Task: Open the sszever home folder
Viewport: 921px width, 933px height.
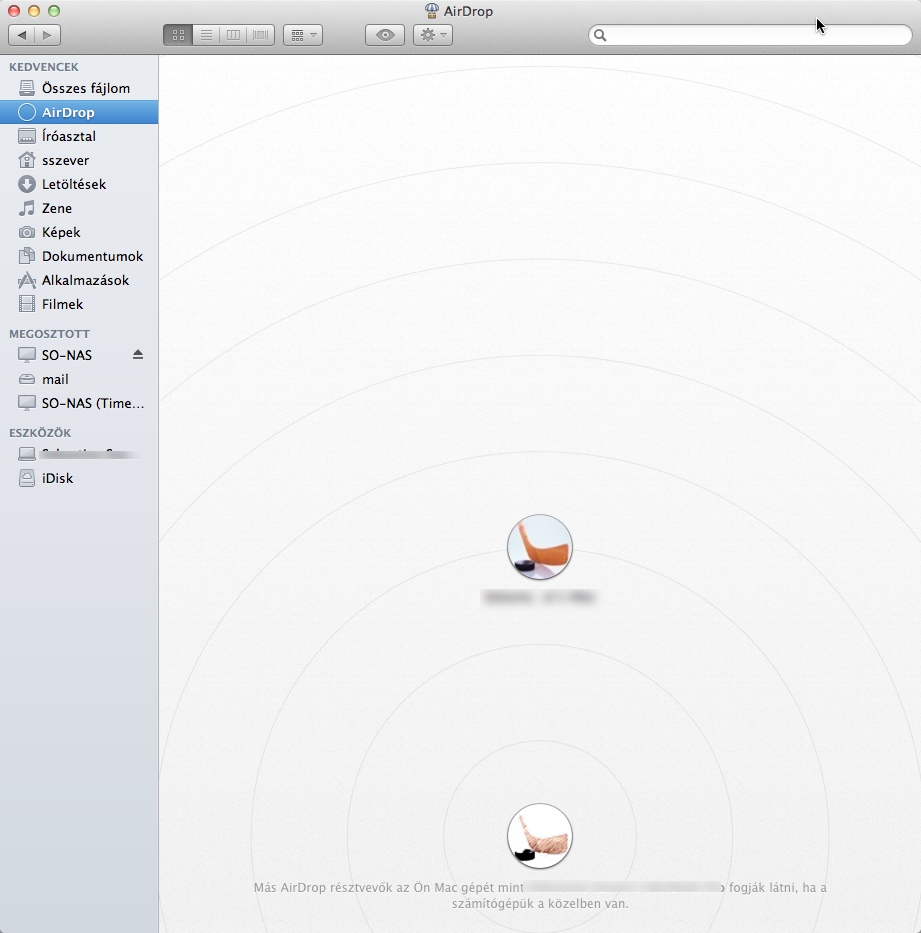Action: (79, 160)
